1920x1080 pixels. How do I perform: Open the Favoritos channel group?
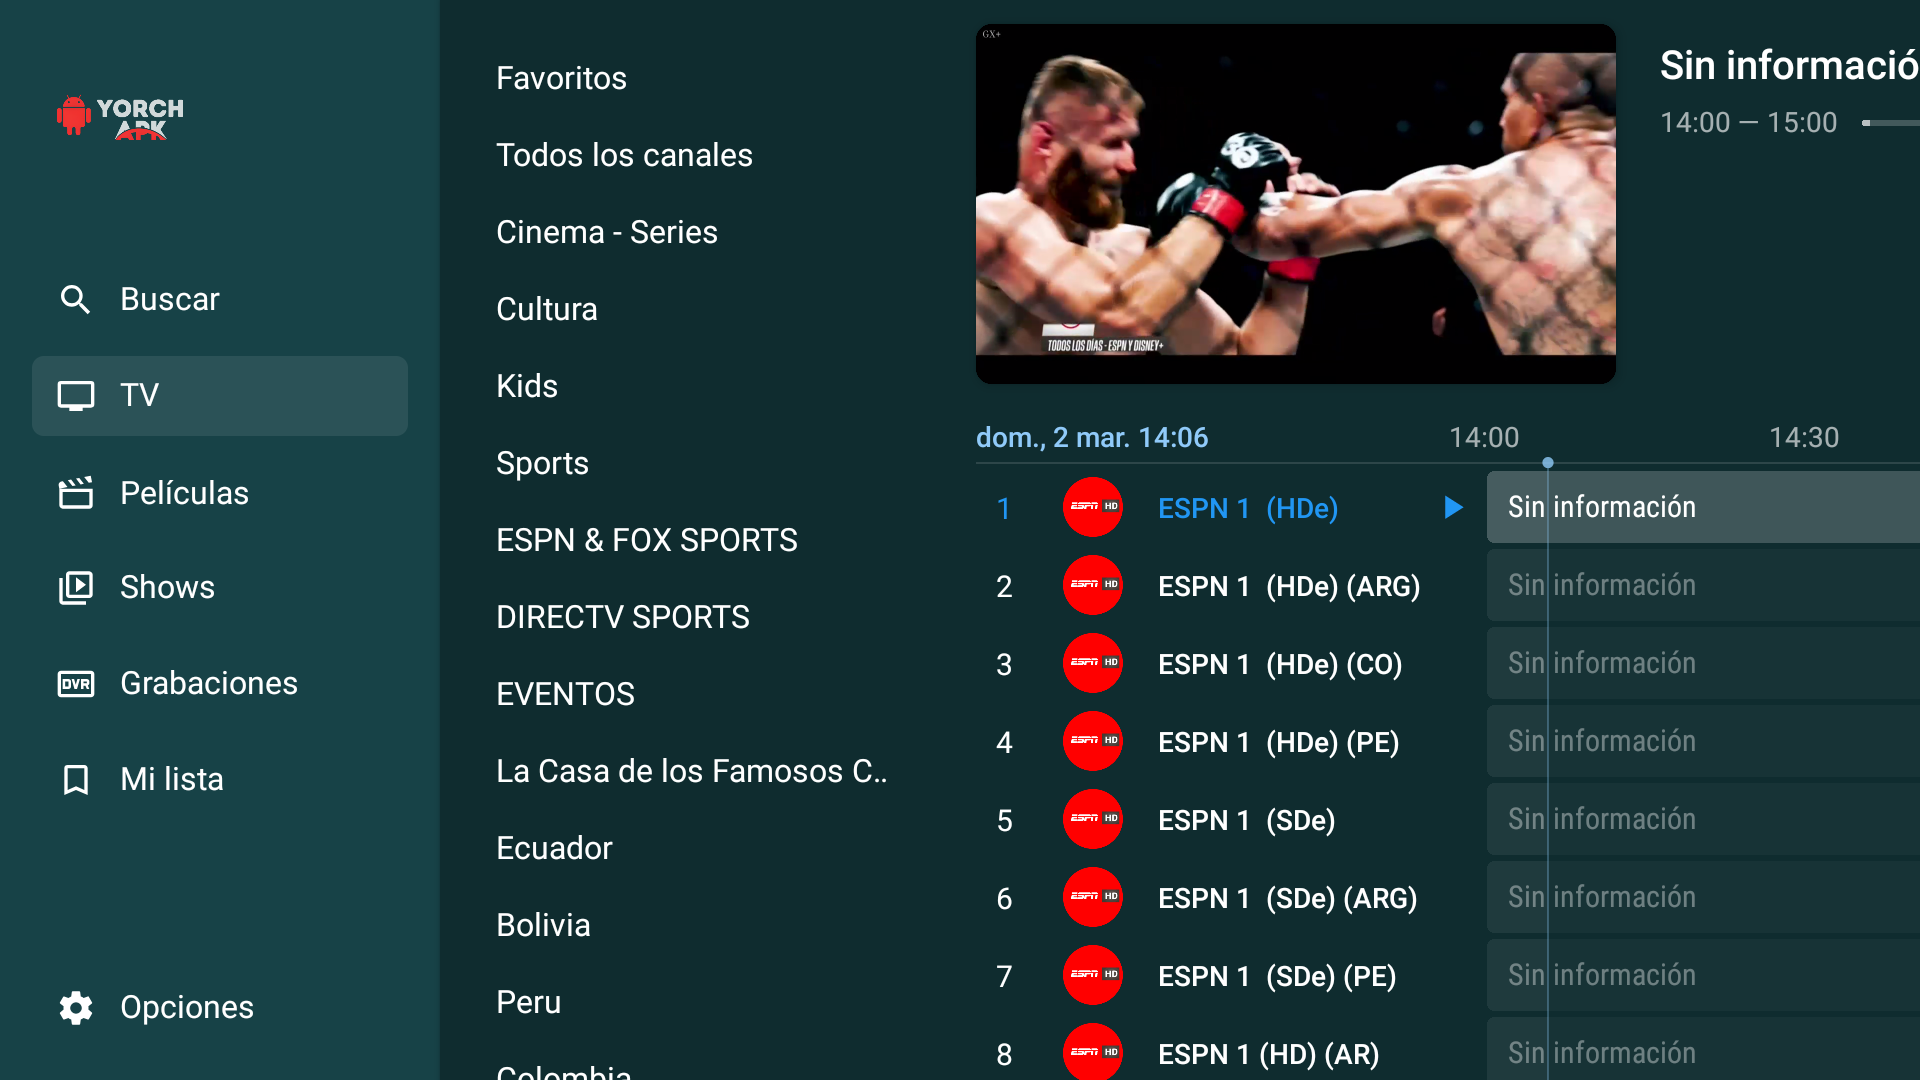pyautogui.click(x=561, y=78)
